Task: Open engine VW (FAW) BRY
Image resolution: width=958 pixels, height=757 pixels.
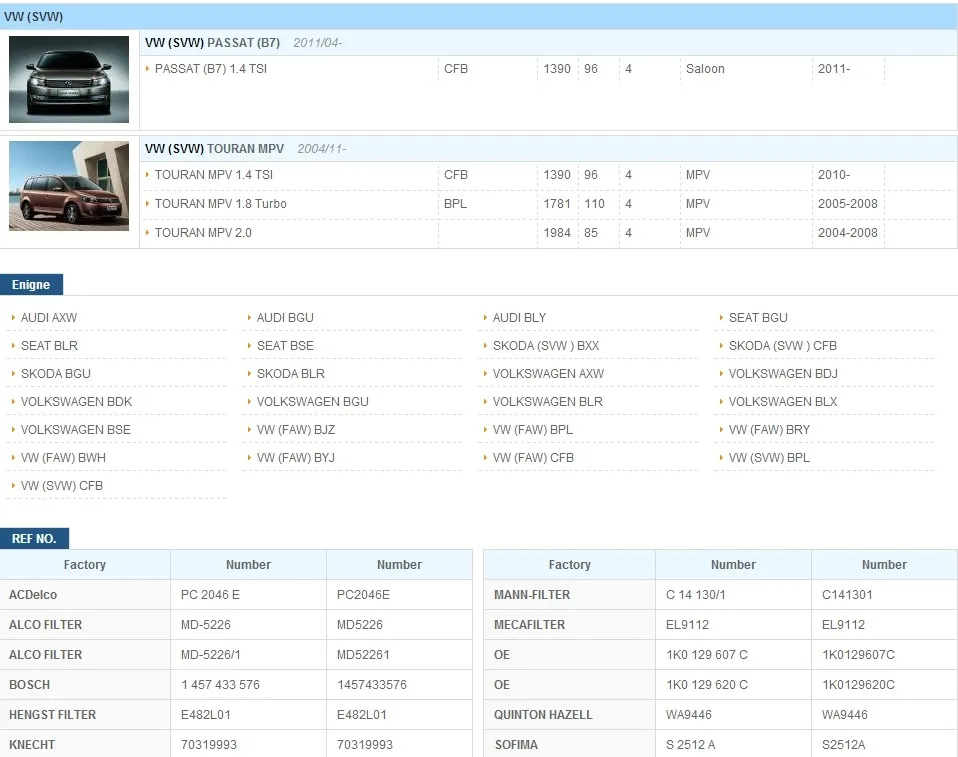Action: coord(769,430)
